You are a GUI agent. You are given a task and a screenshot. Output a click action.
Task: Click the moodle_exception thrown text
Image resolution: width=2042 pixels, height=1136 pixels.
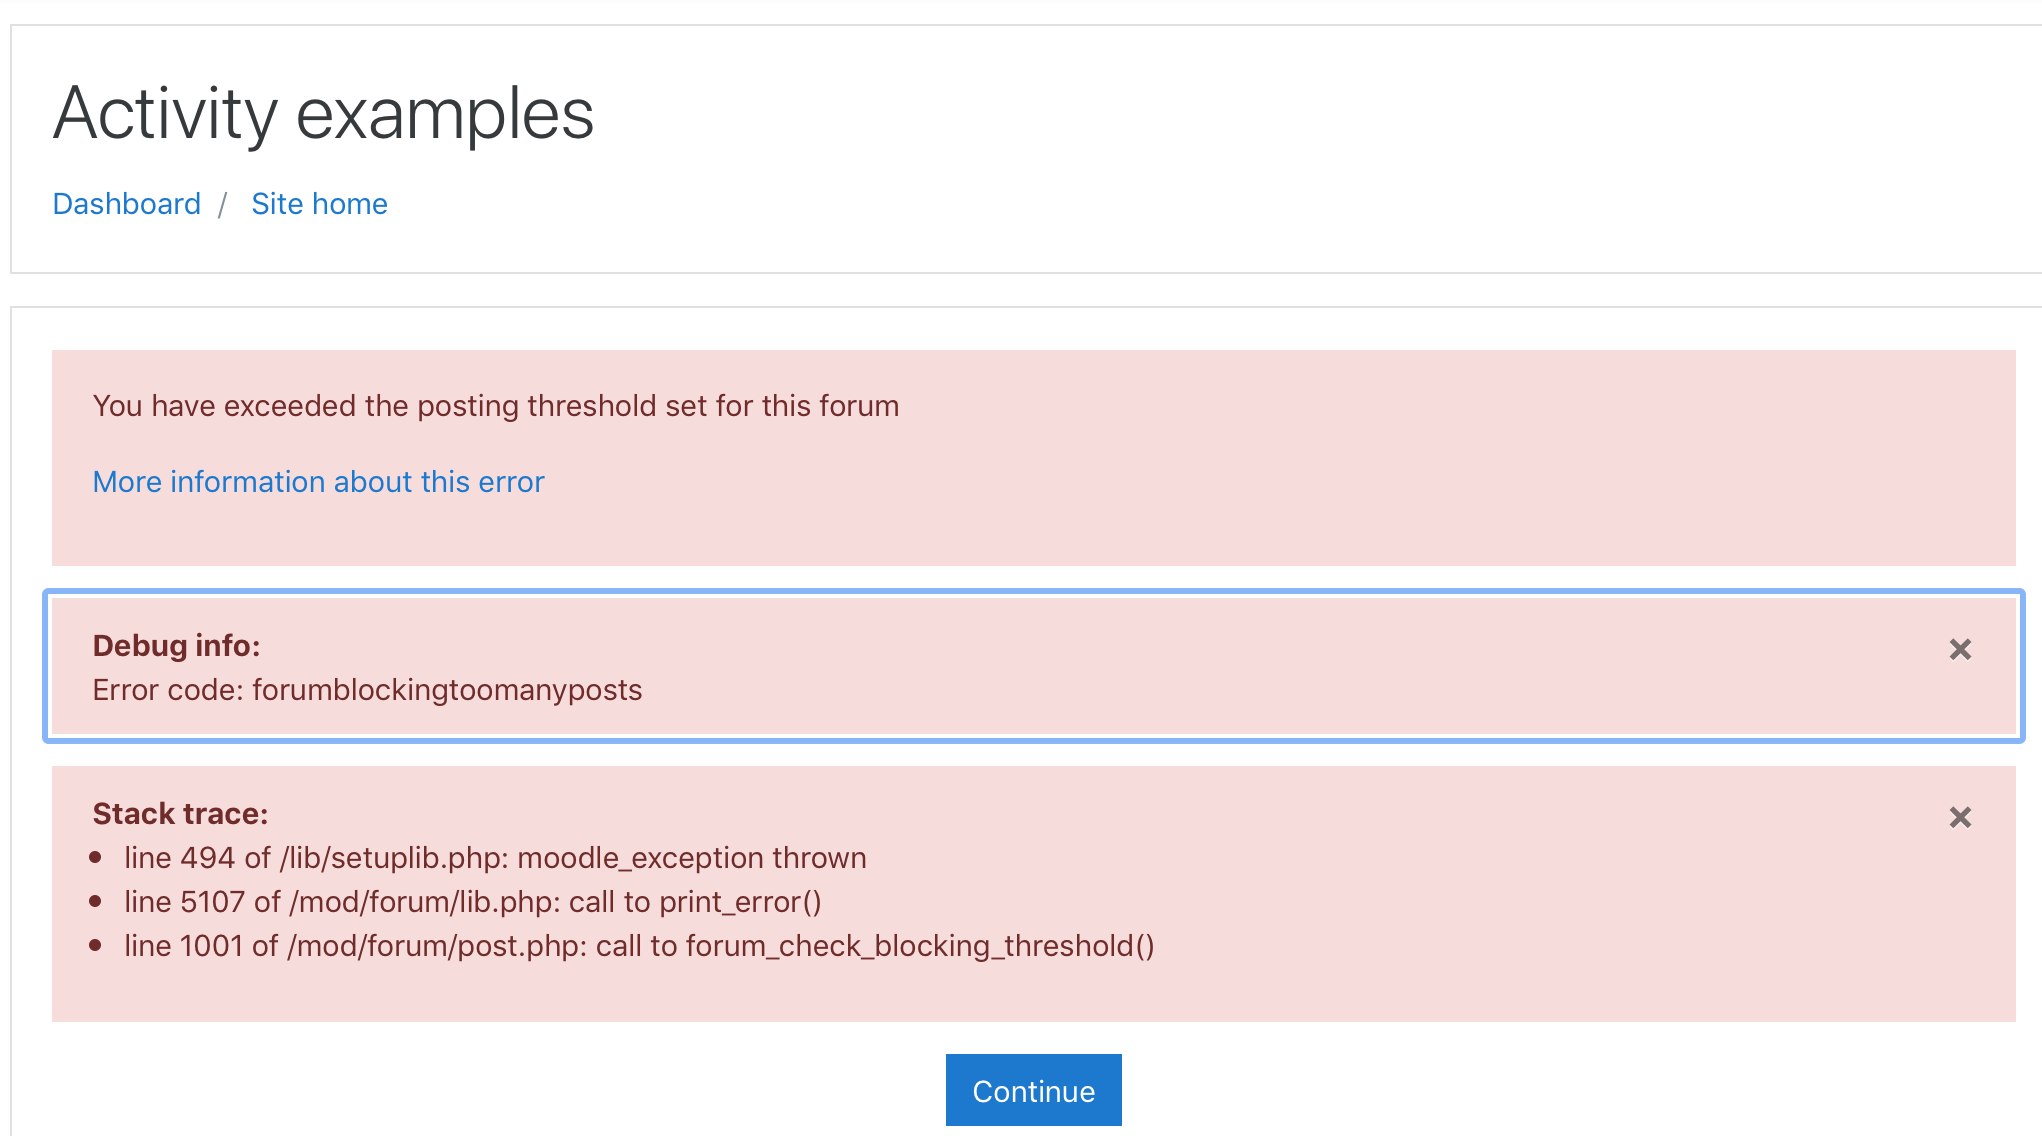pyautogui.click(x=692, y=858)
